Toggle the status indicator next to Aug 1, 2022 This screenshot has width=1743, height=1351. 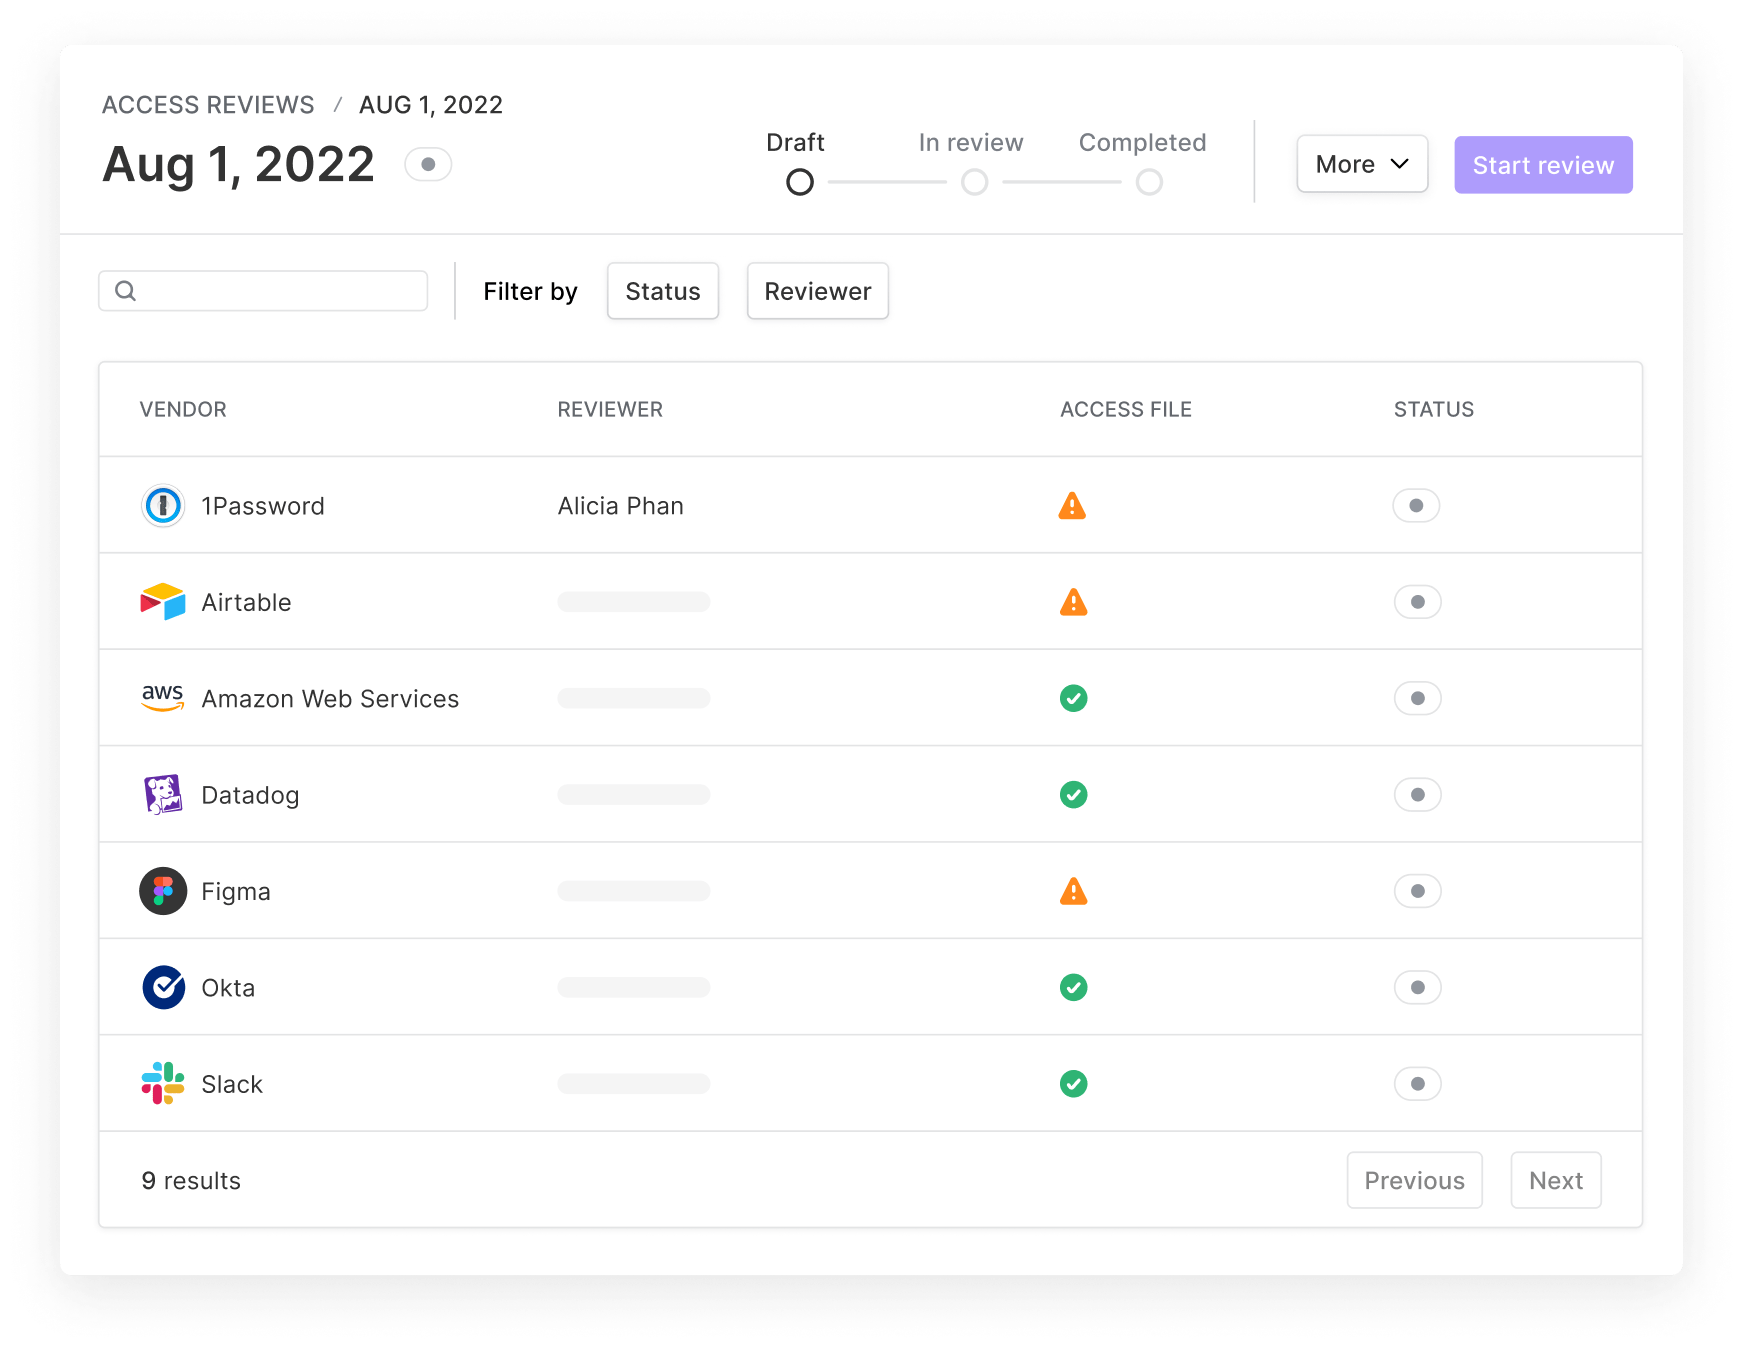point(428,164)
